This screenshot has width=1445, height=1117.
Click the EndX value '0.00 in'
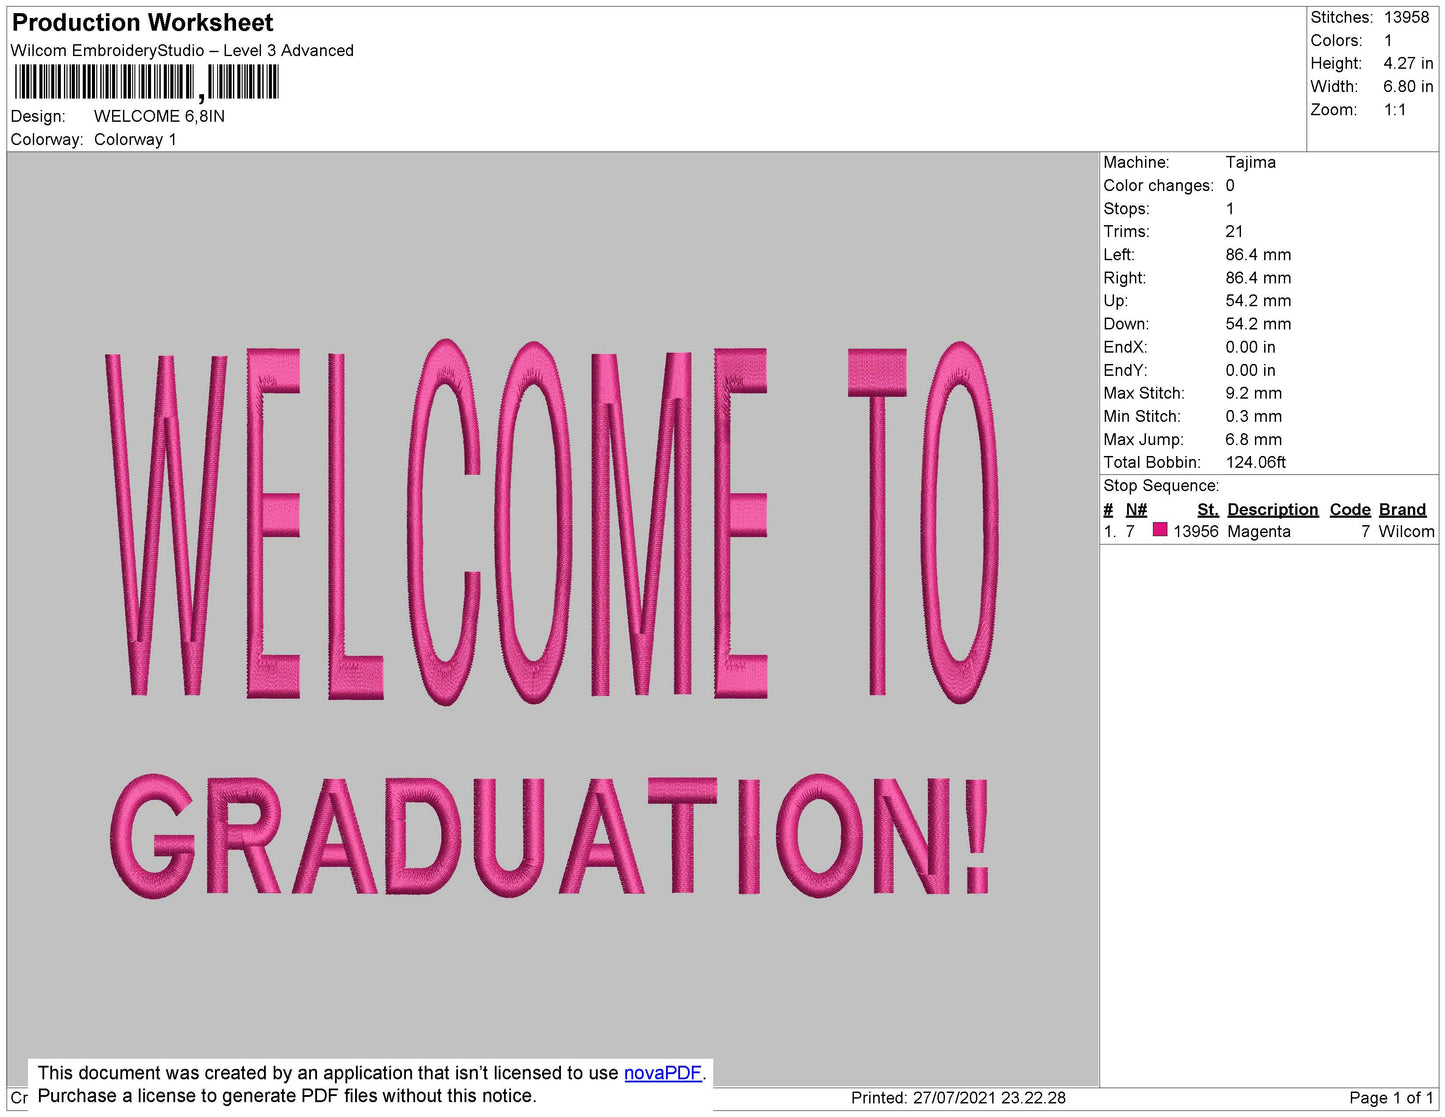click(1250, 347)
